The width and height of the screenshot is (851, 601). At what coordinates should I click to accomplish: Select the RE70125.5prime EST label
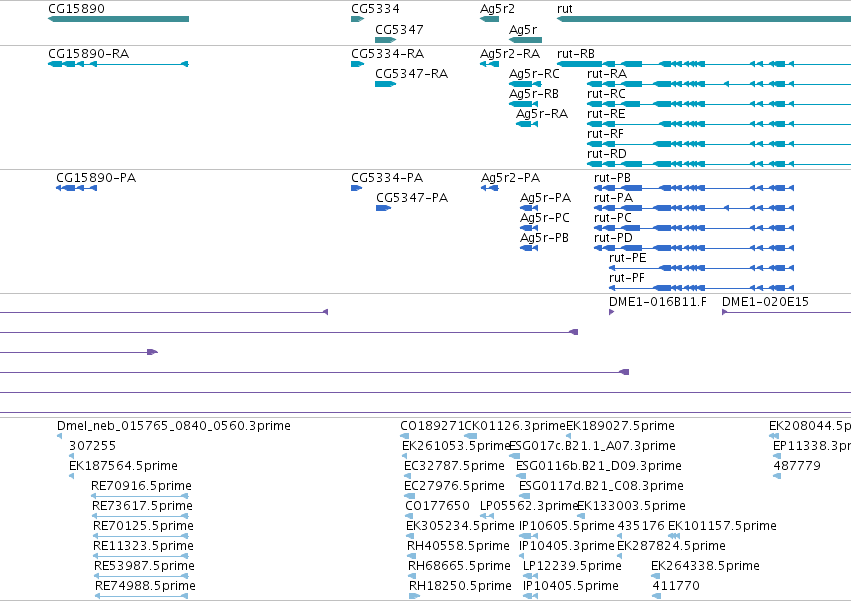coord(143,527)
